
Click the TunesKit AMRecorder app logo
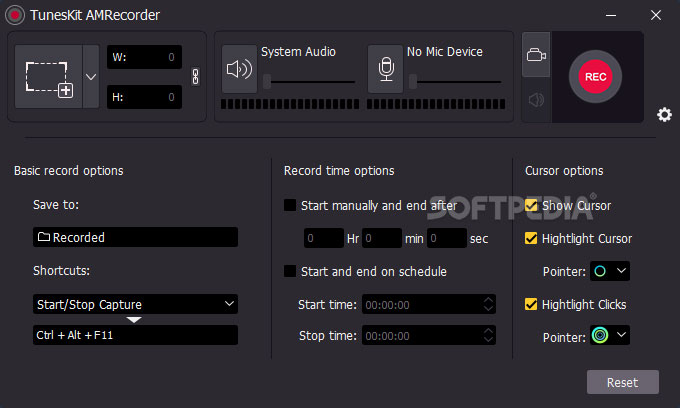[15, 15]
